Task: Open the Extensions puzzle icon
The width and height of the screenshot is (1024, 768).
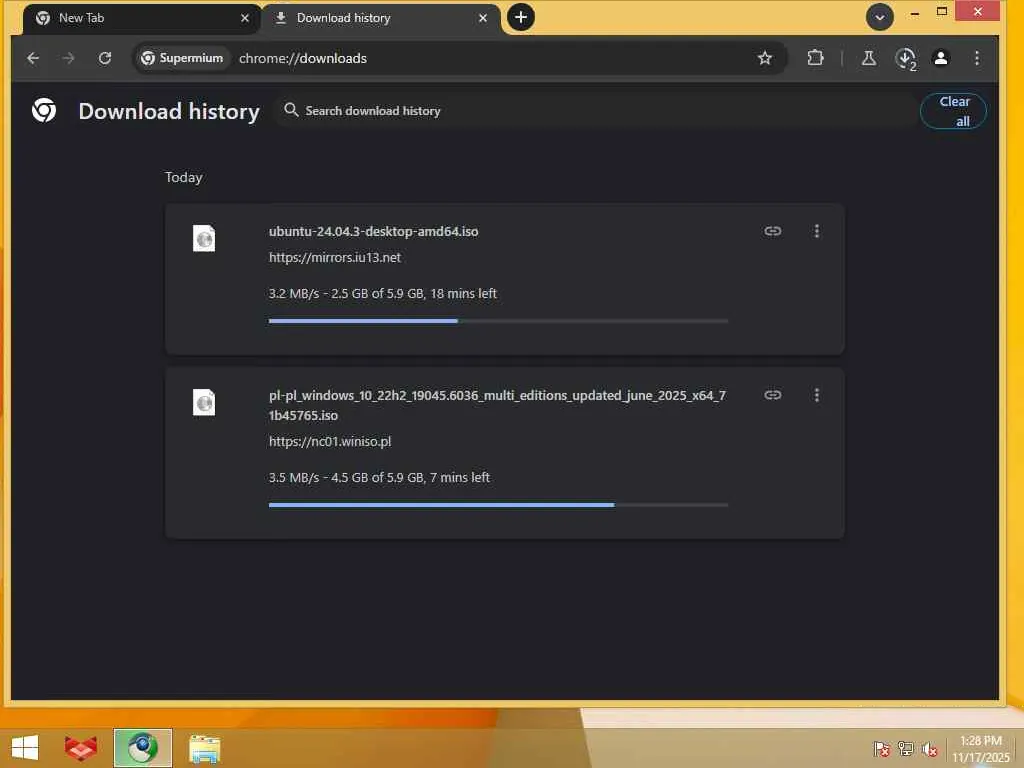Action: 815,58
